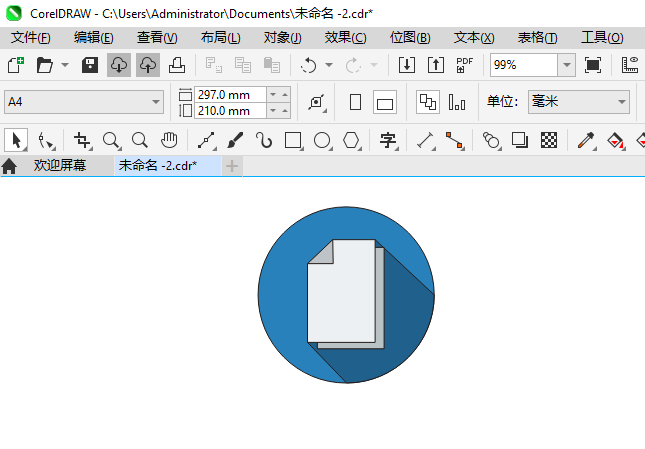Select the Eyedropper tool
Image resolution: width=645 pixels, height=449 pixels.
tap(586, 140)
